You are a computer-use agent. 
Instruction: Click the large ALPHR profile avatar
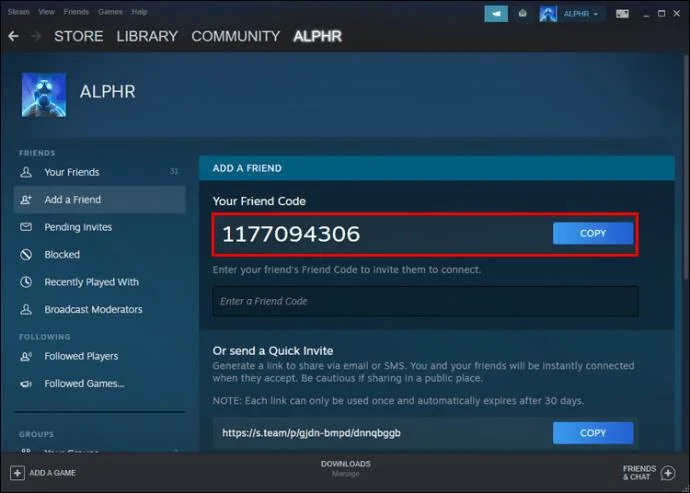tap(44, 95)
